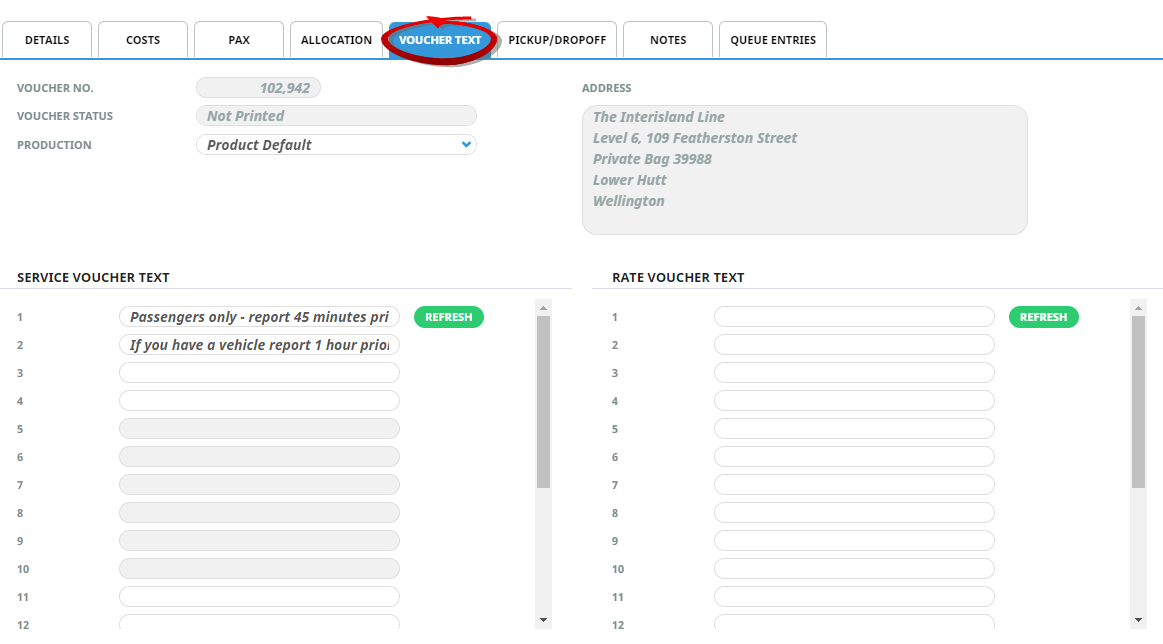
Task: Select the Pickup/Dropoff tab
Action: tap(557, 40)
